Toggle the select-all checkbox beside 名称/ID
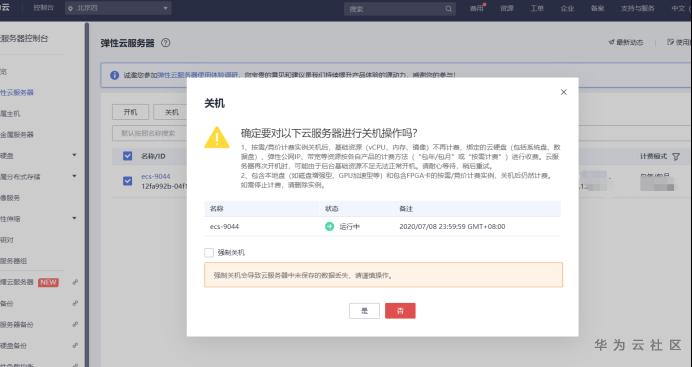 (x=128, y=156)
